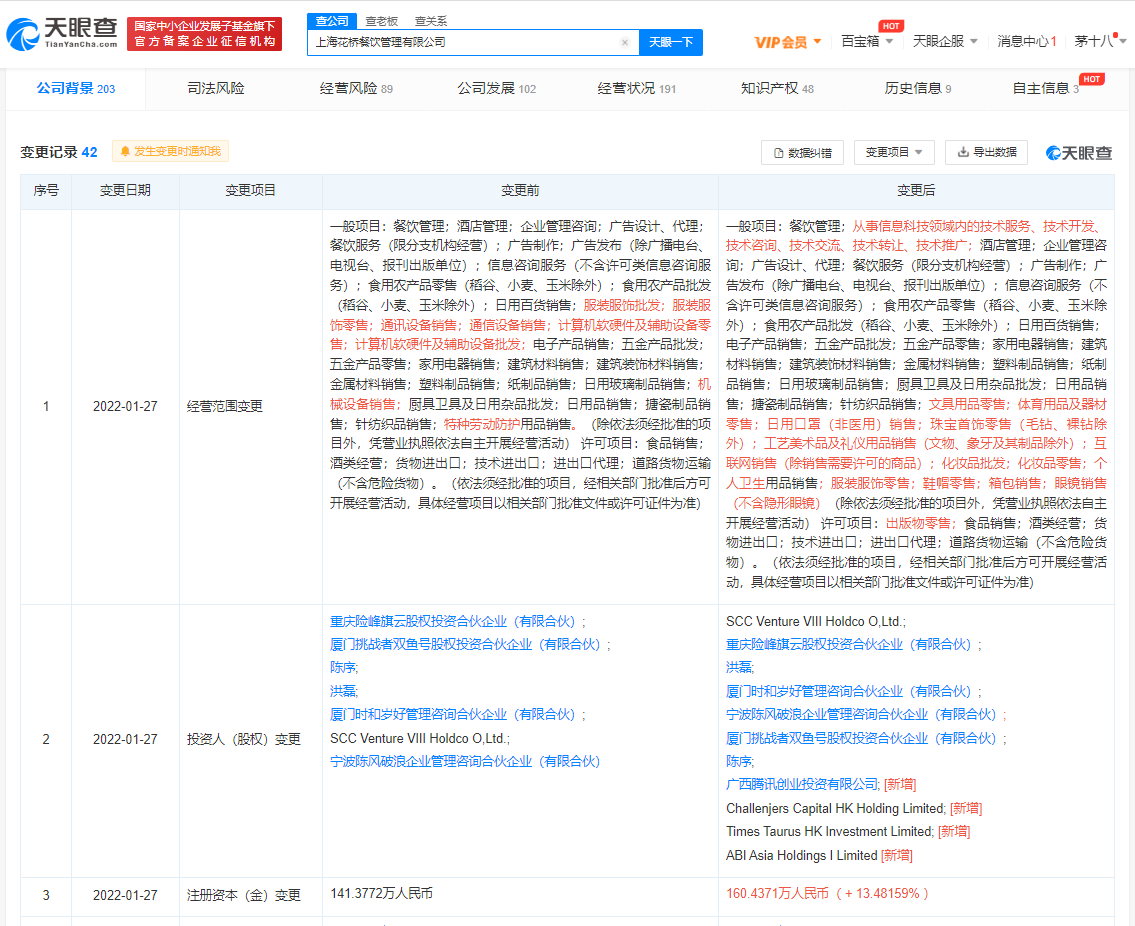1135x926 pixels.
Task: Click the bell change notification badge
Action: click(x=170, y=151)
